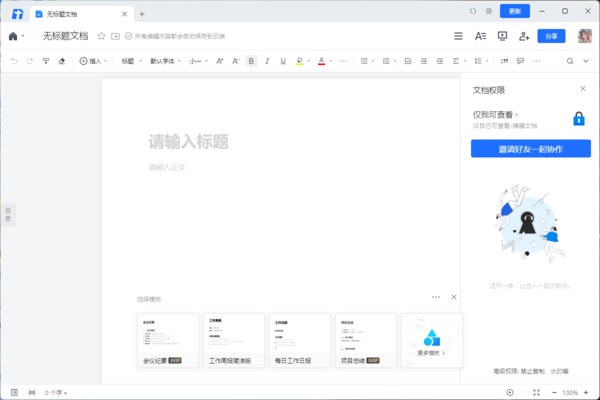
Task: Open the search magnifier in toolbar
Action: point(570,61)
